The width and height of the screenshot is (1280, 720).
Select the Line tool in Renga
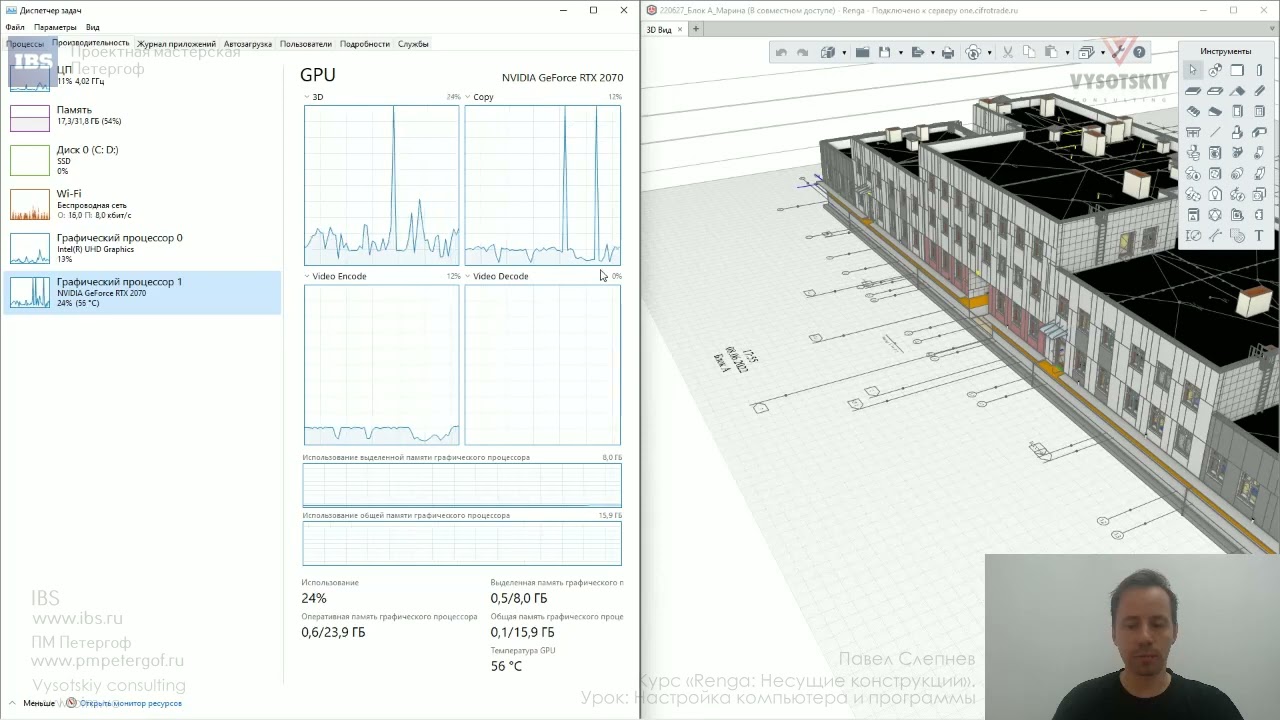(x=1215, y=132)
